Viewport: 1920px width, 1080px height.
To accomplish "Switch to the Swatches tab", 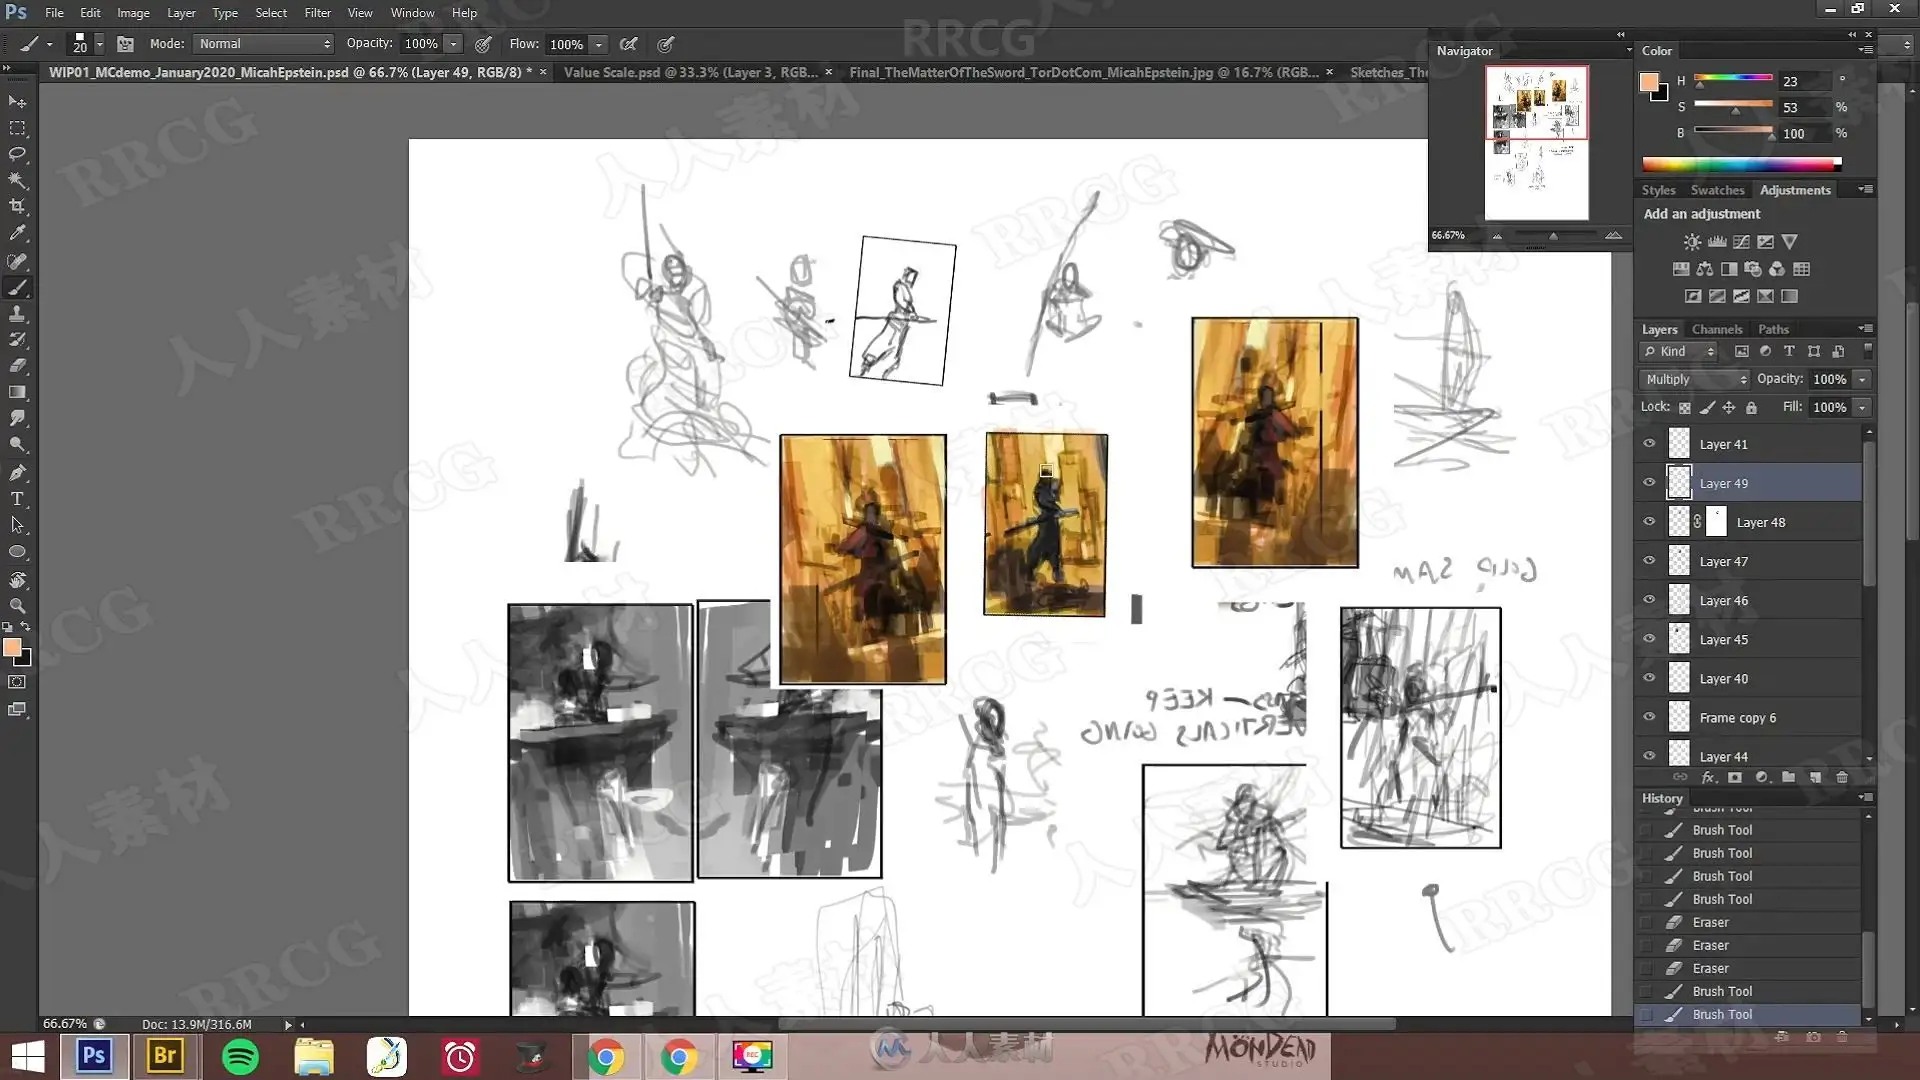I will [x=1717, y=190].
